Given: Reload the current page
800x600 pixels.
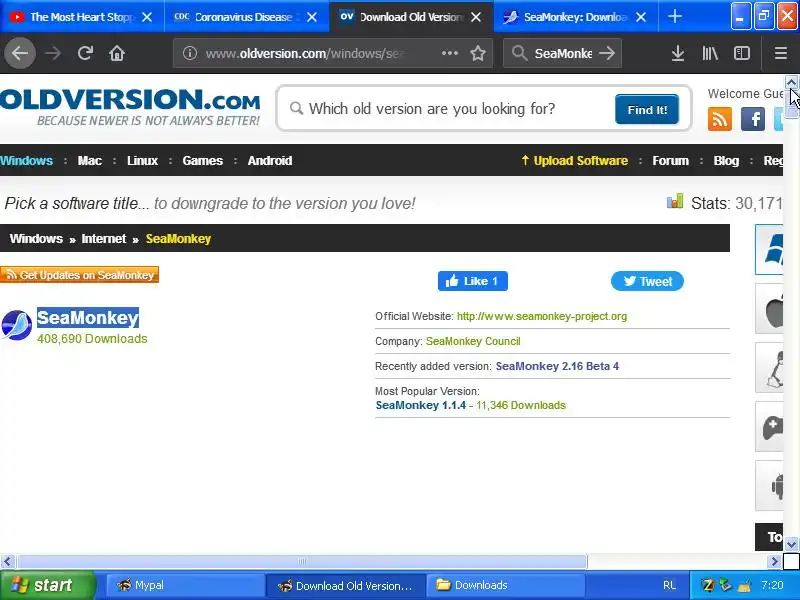Looking at the screenshot, I should 85,53.
